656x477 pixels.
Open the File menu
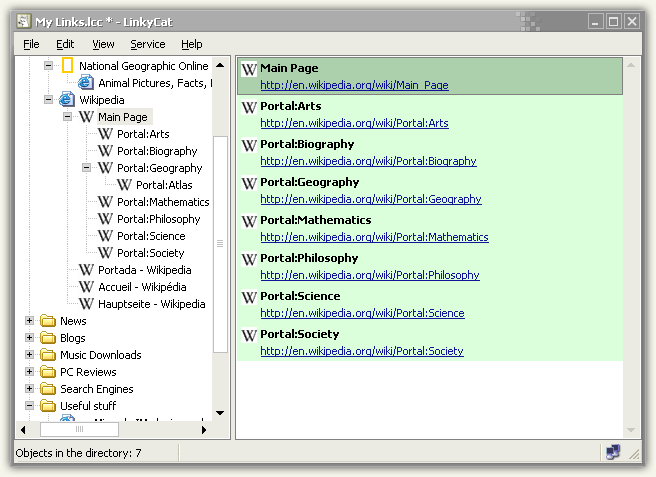(31, 44)
